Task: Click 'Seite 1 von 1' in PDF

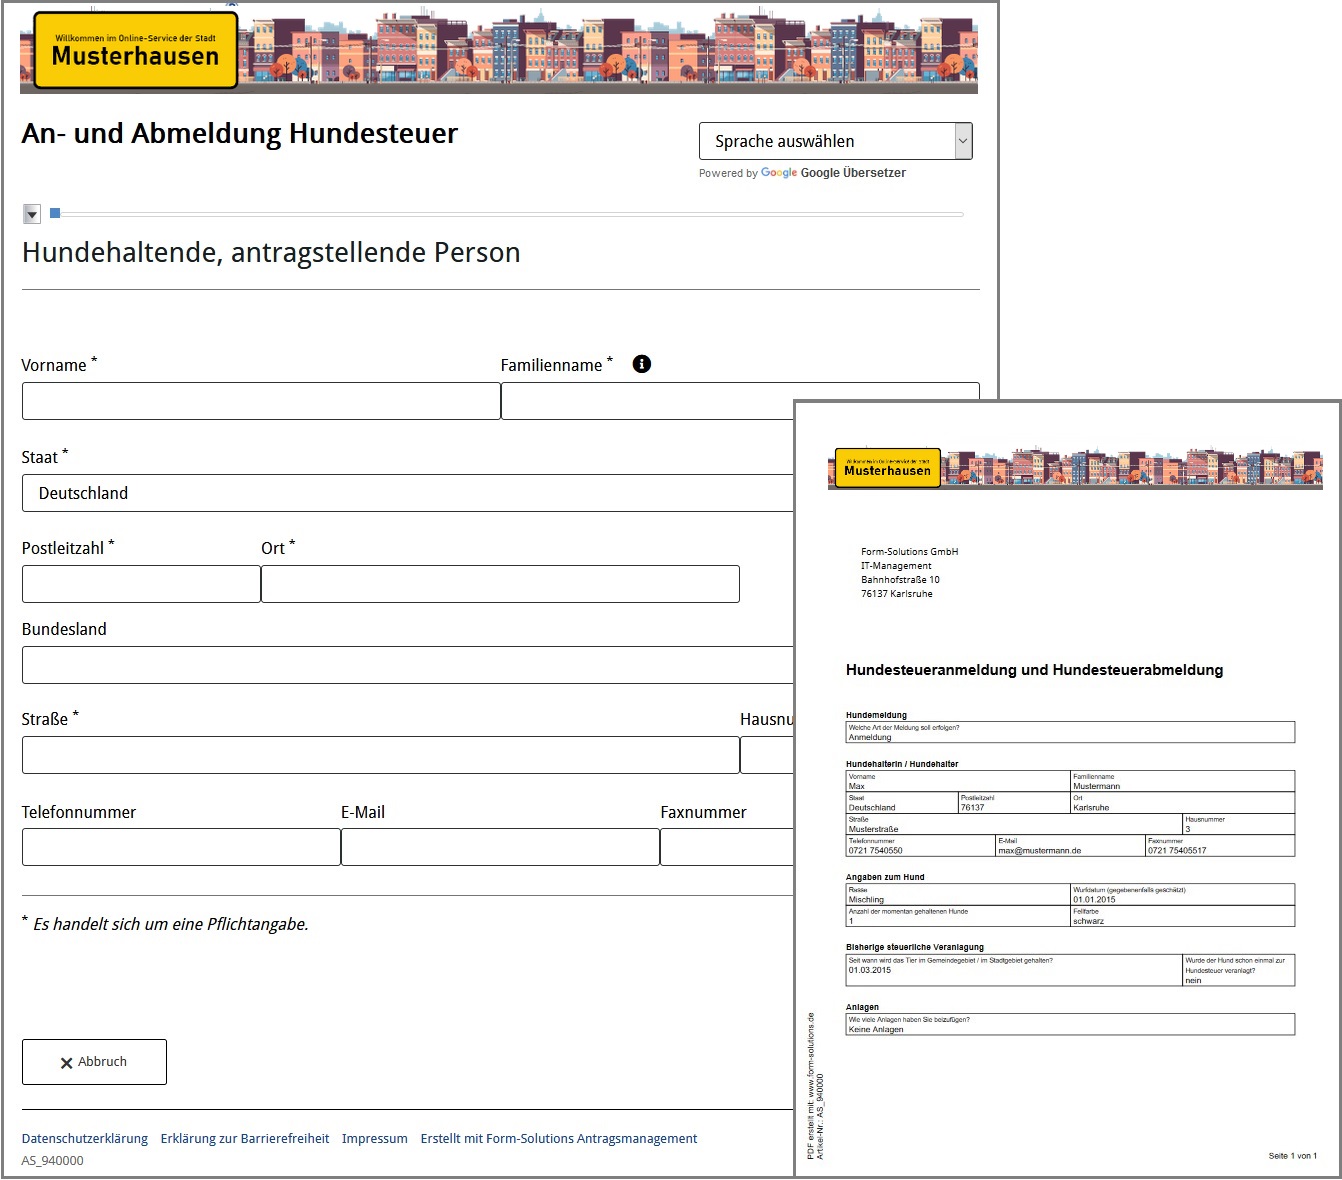Action: pyautogui.click(x=1293, y=1156)
